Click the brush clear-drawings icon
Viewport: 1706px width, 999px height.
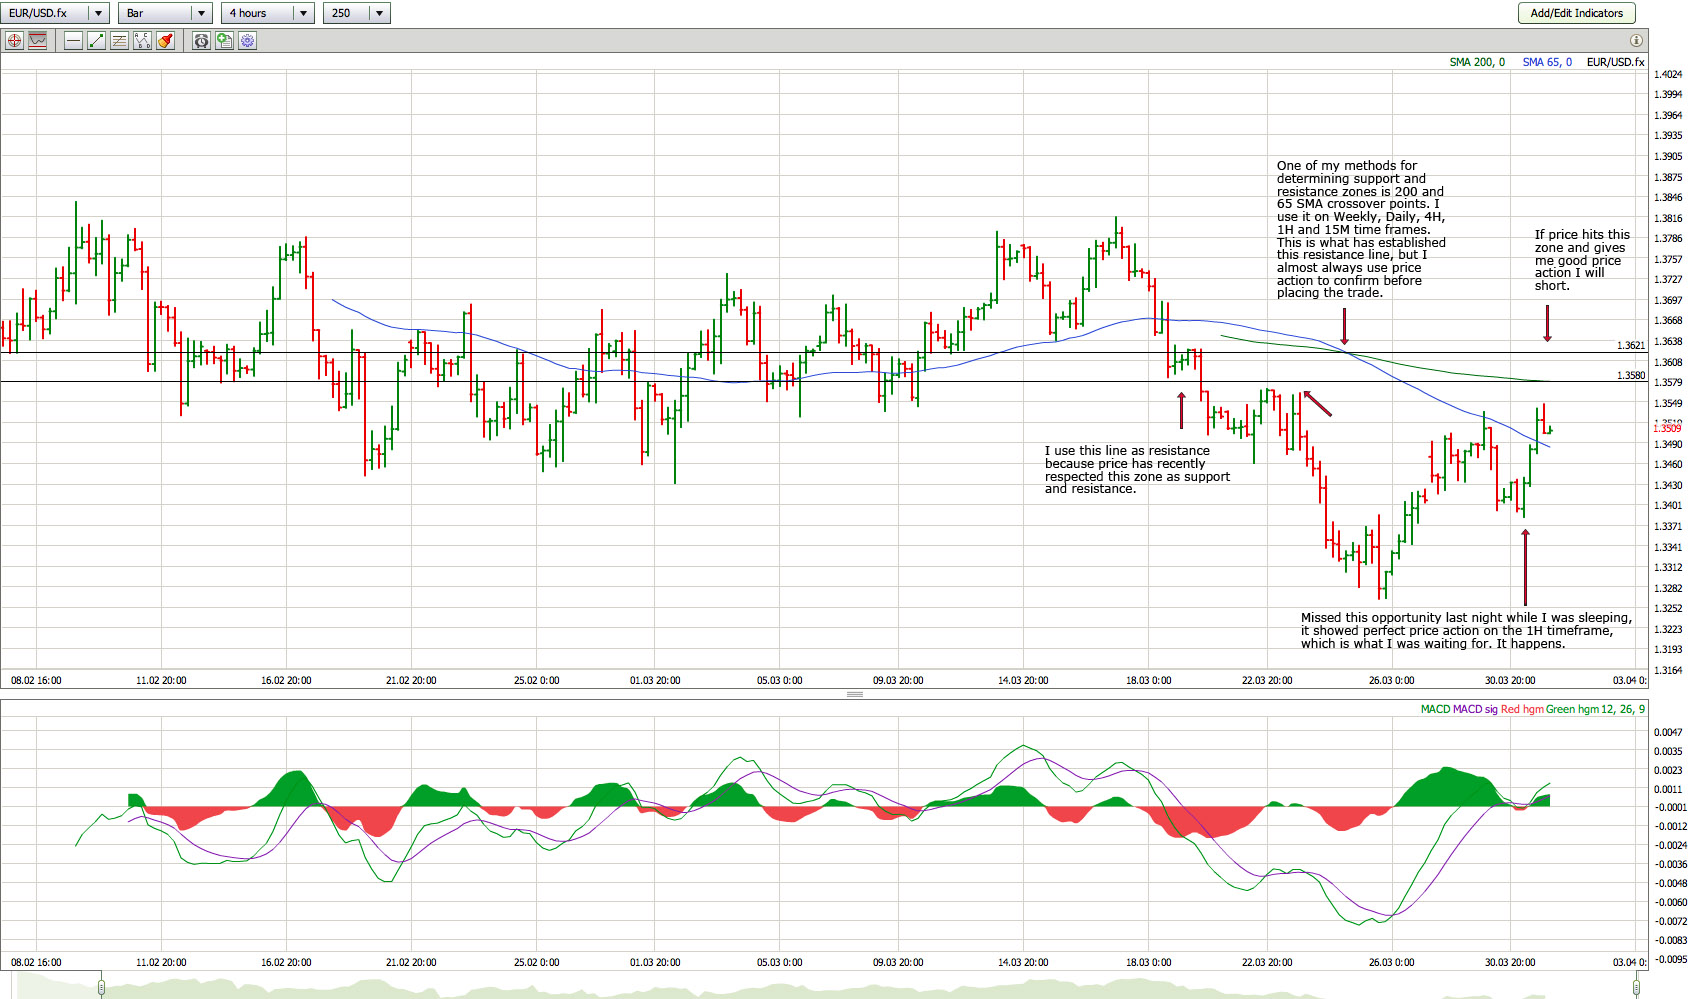(x=165, y=41)
